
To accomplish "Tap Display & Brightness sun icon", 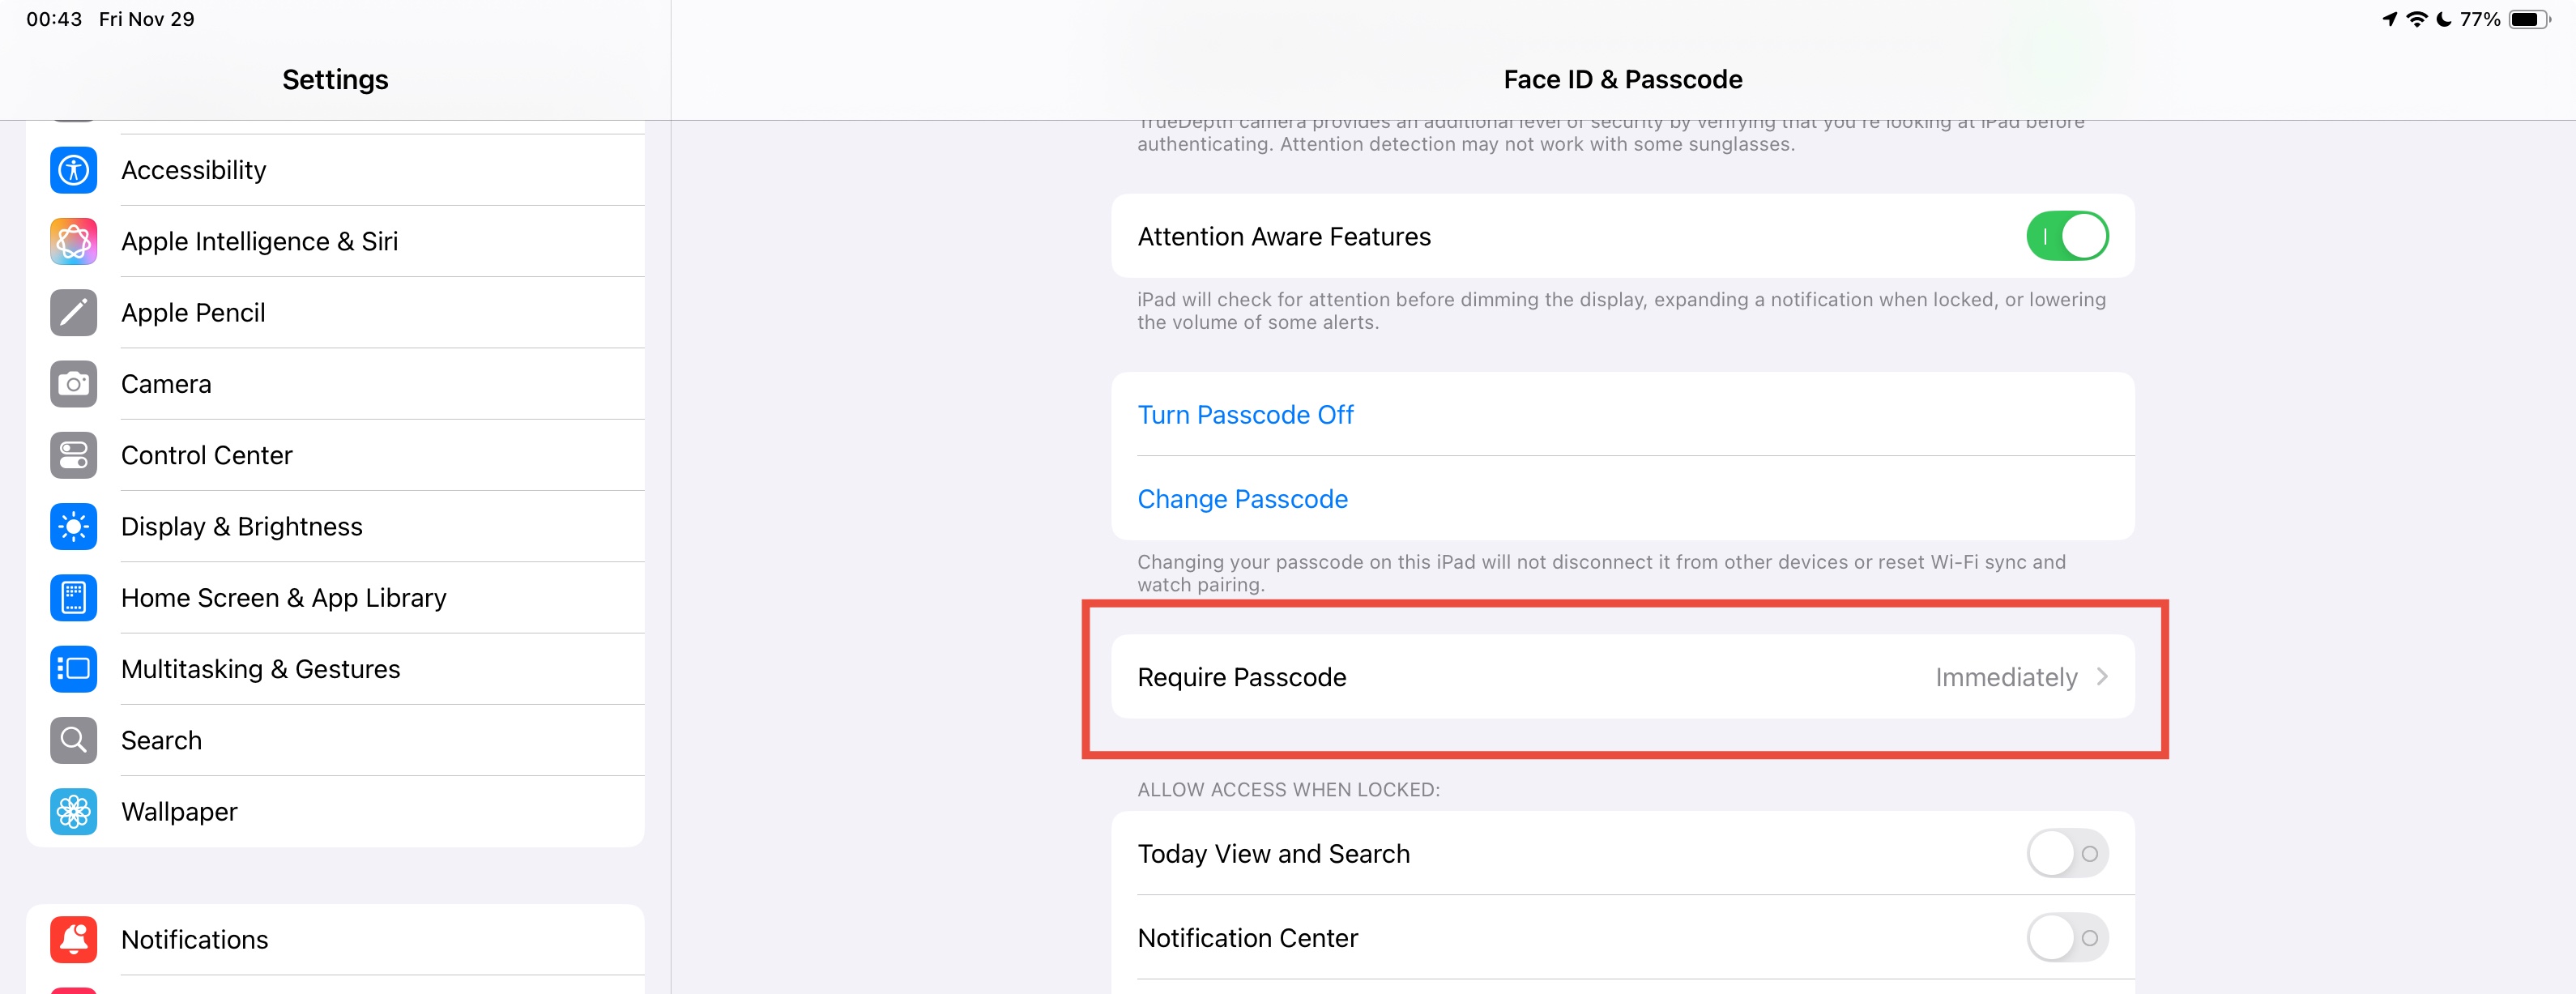I will (x=73, y=526).
